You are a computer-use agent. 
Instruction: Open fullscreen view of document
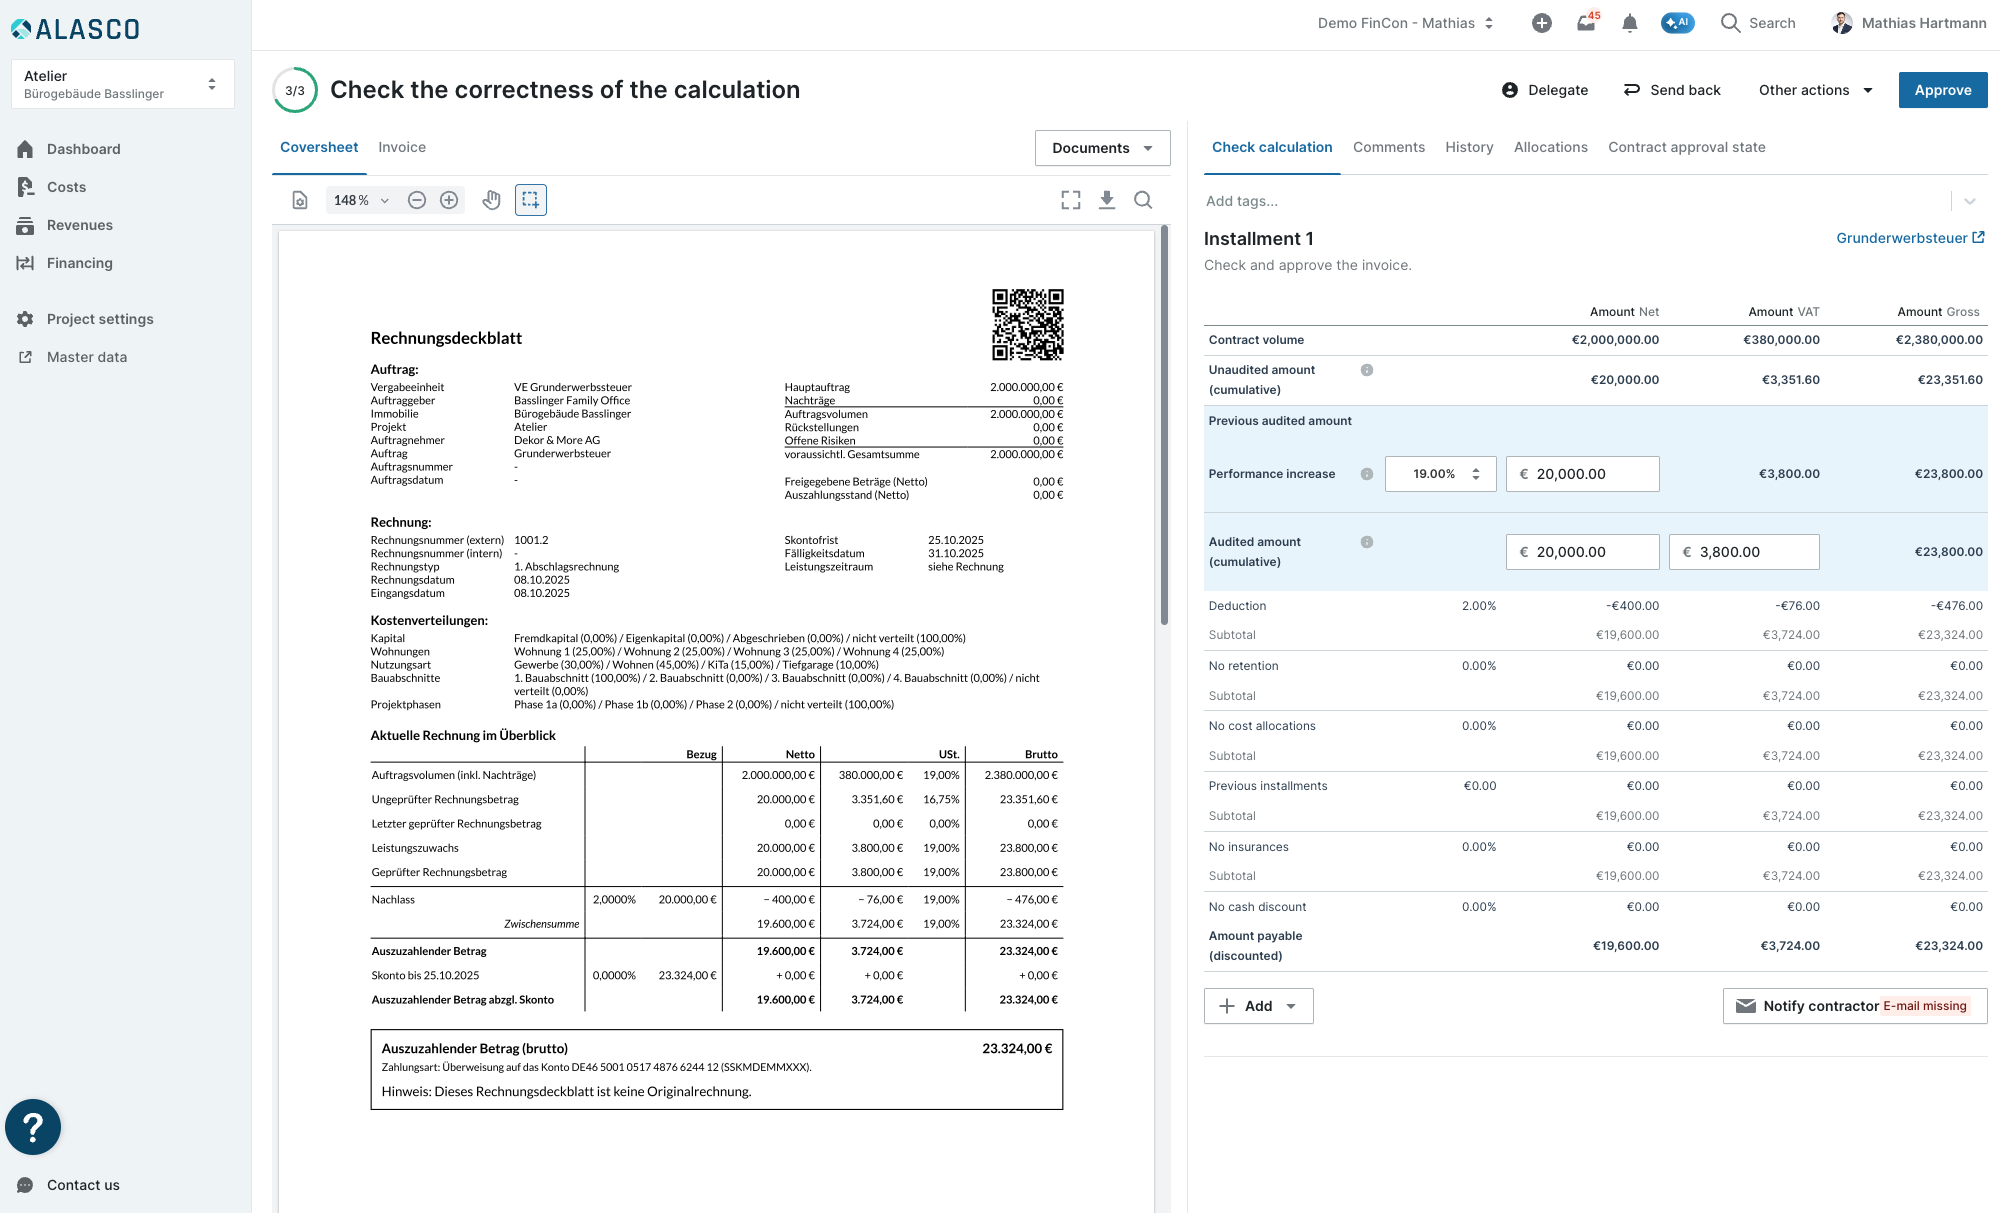tap(1071, 200)
